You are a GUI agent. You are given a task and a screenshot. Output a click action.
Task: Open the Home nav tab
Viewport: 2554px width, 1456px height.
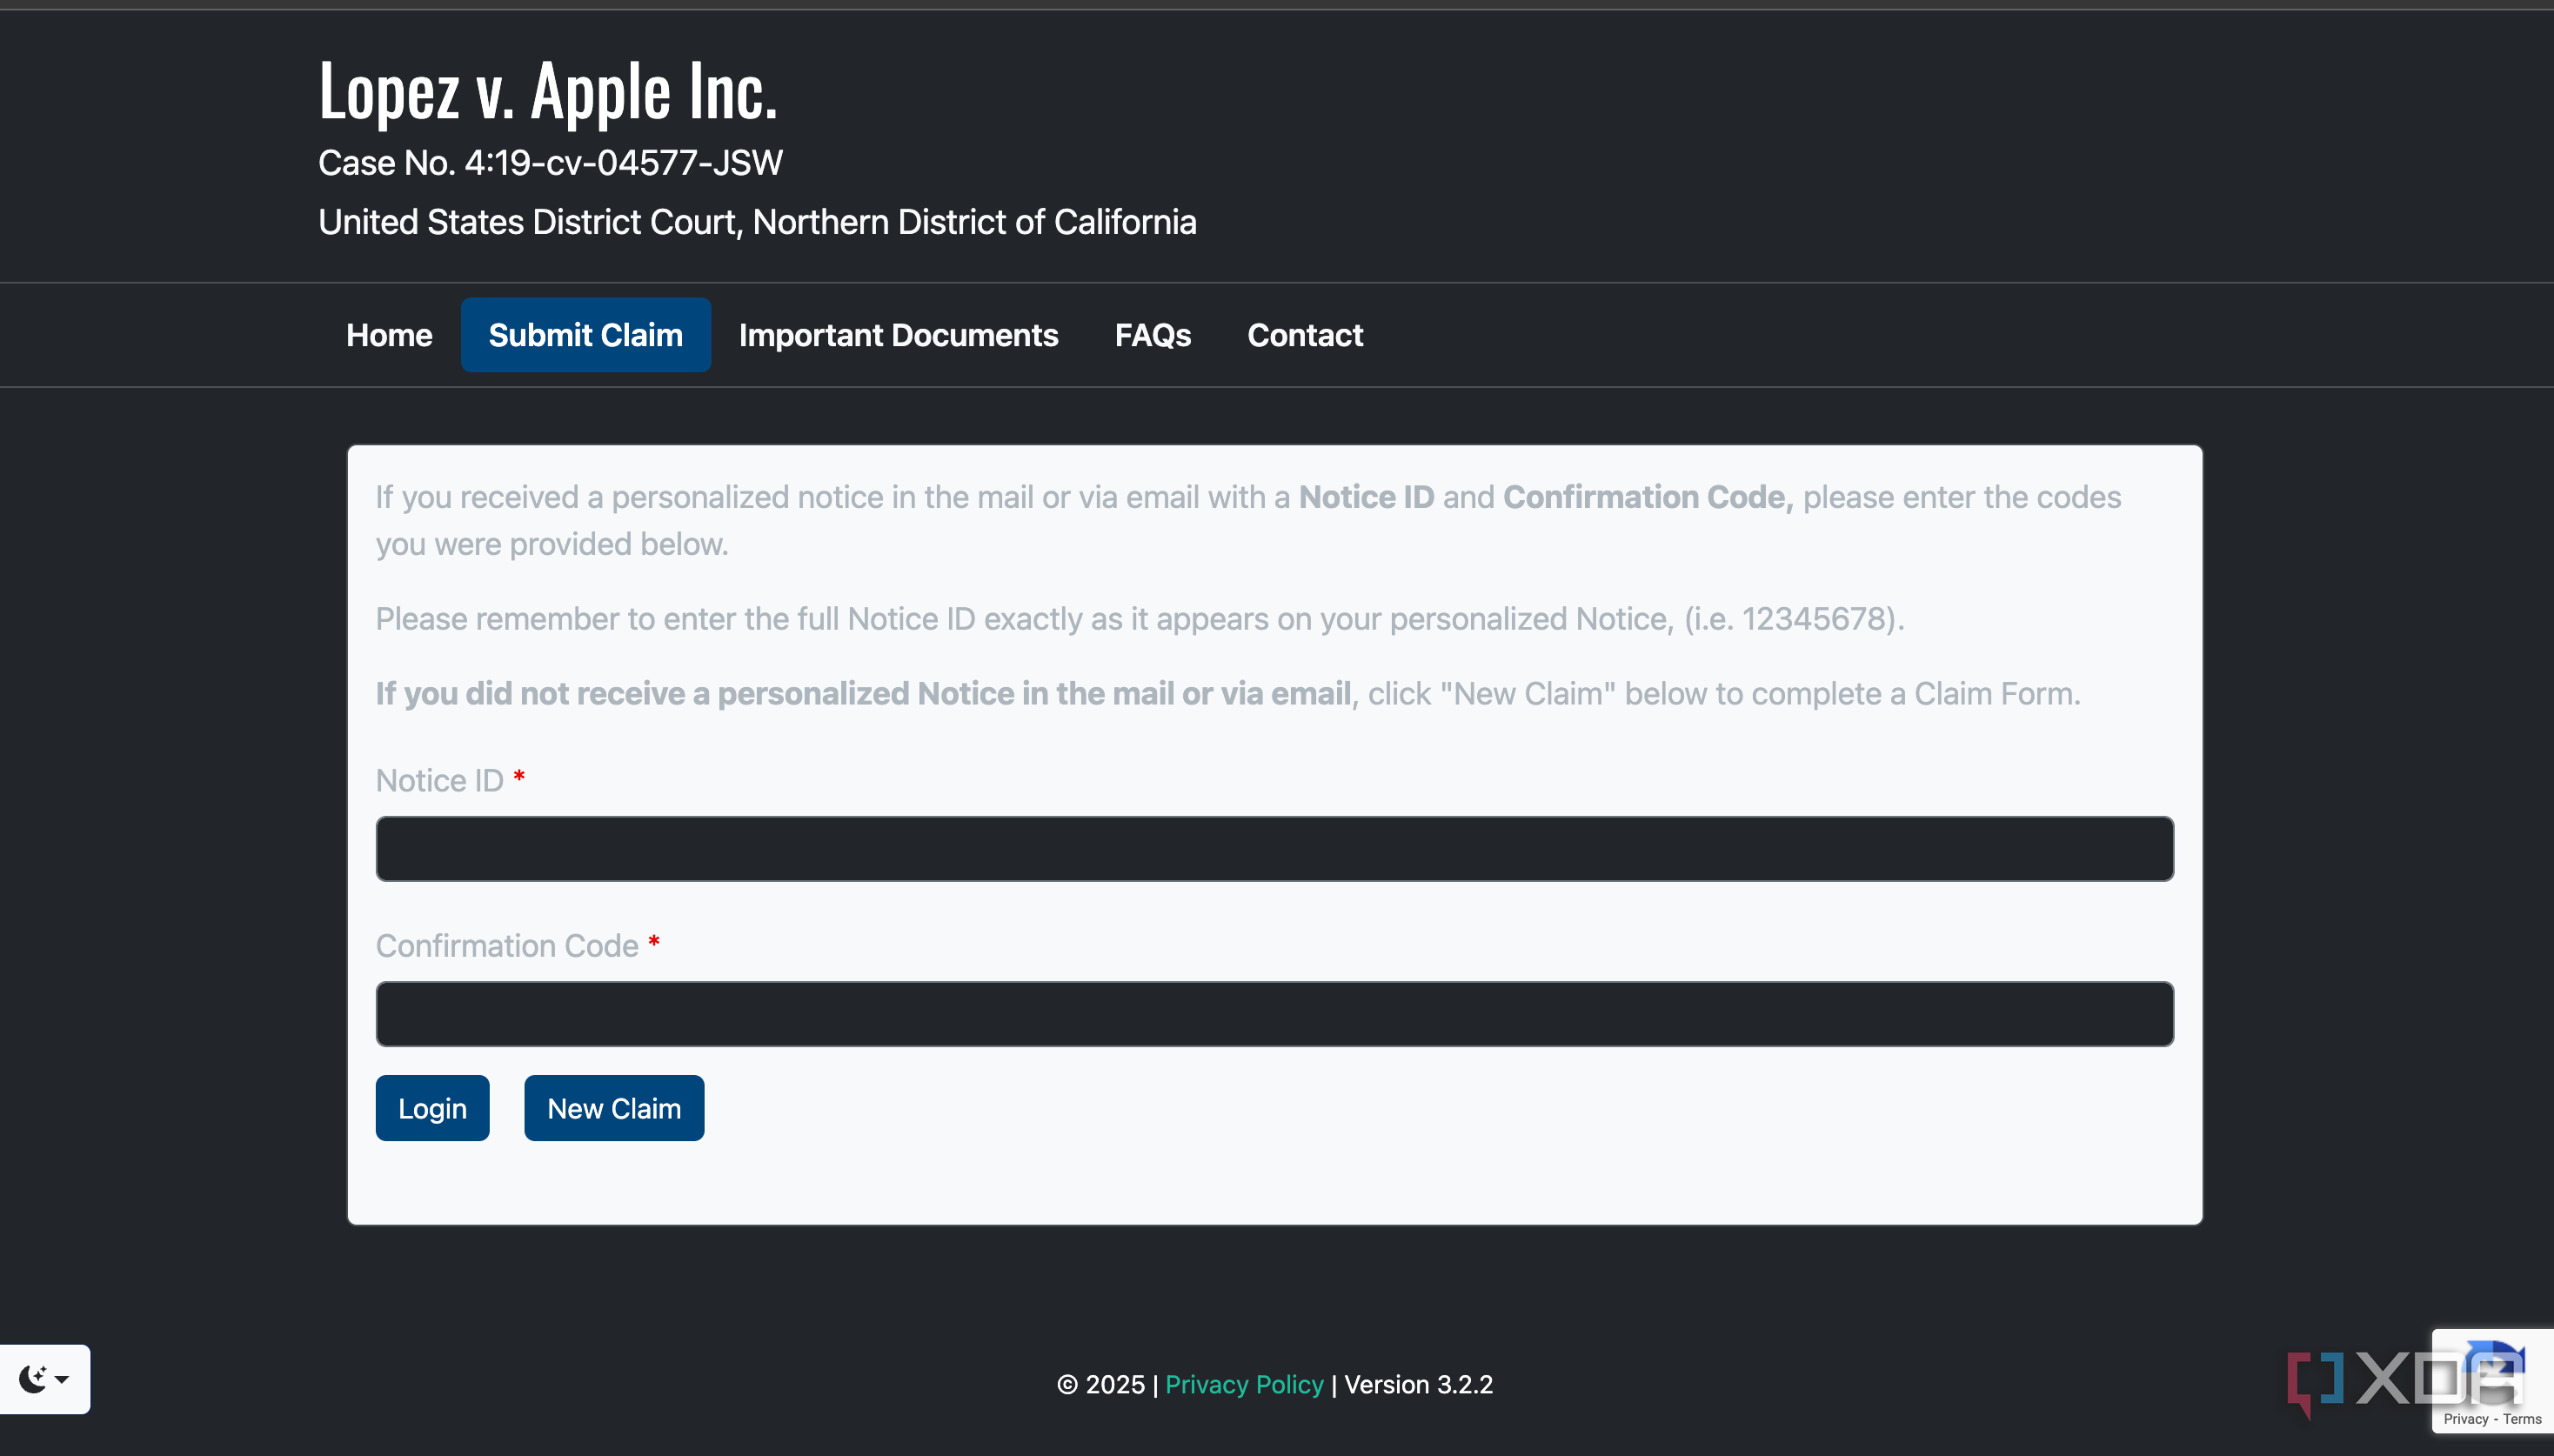(x=389, y=335)
